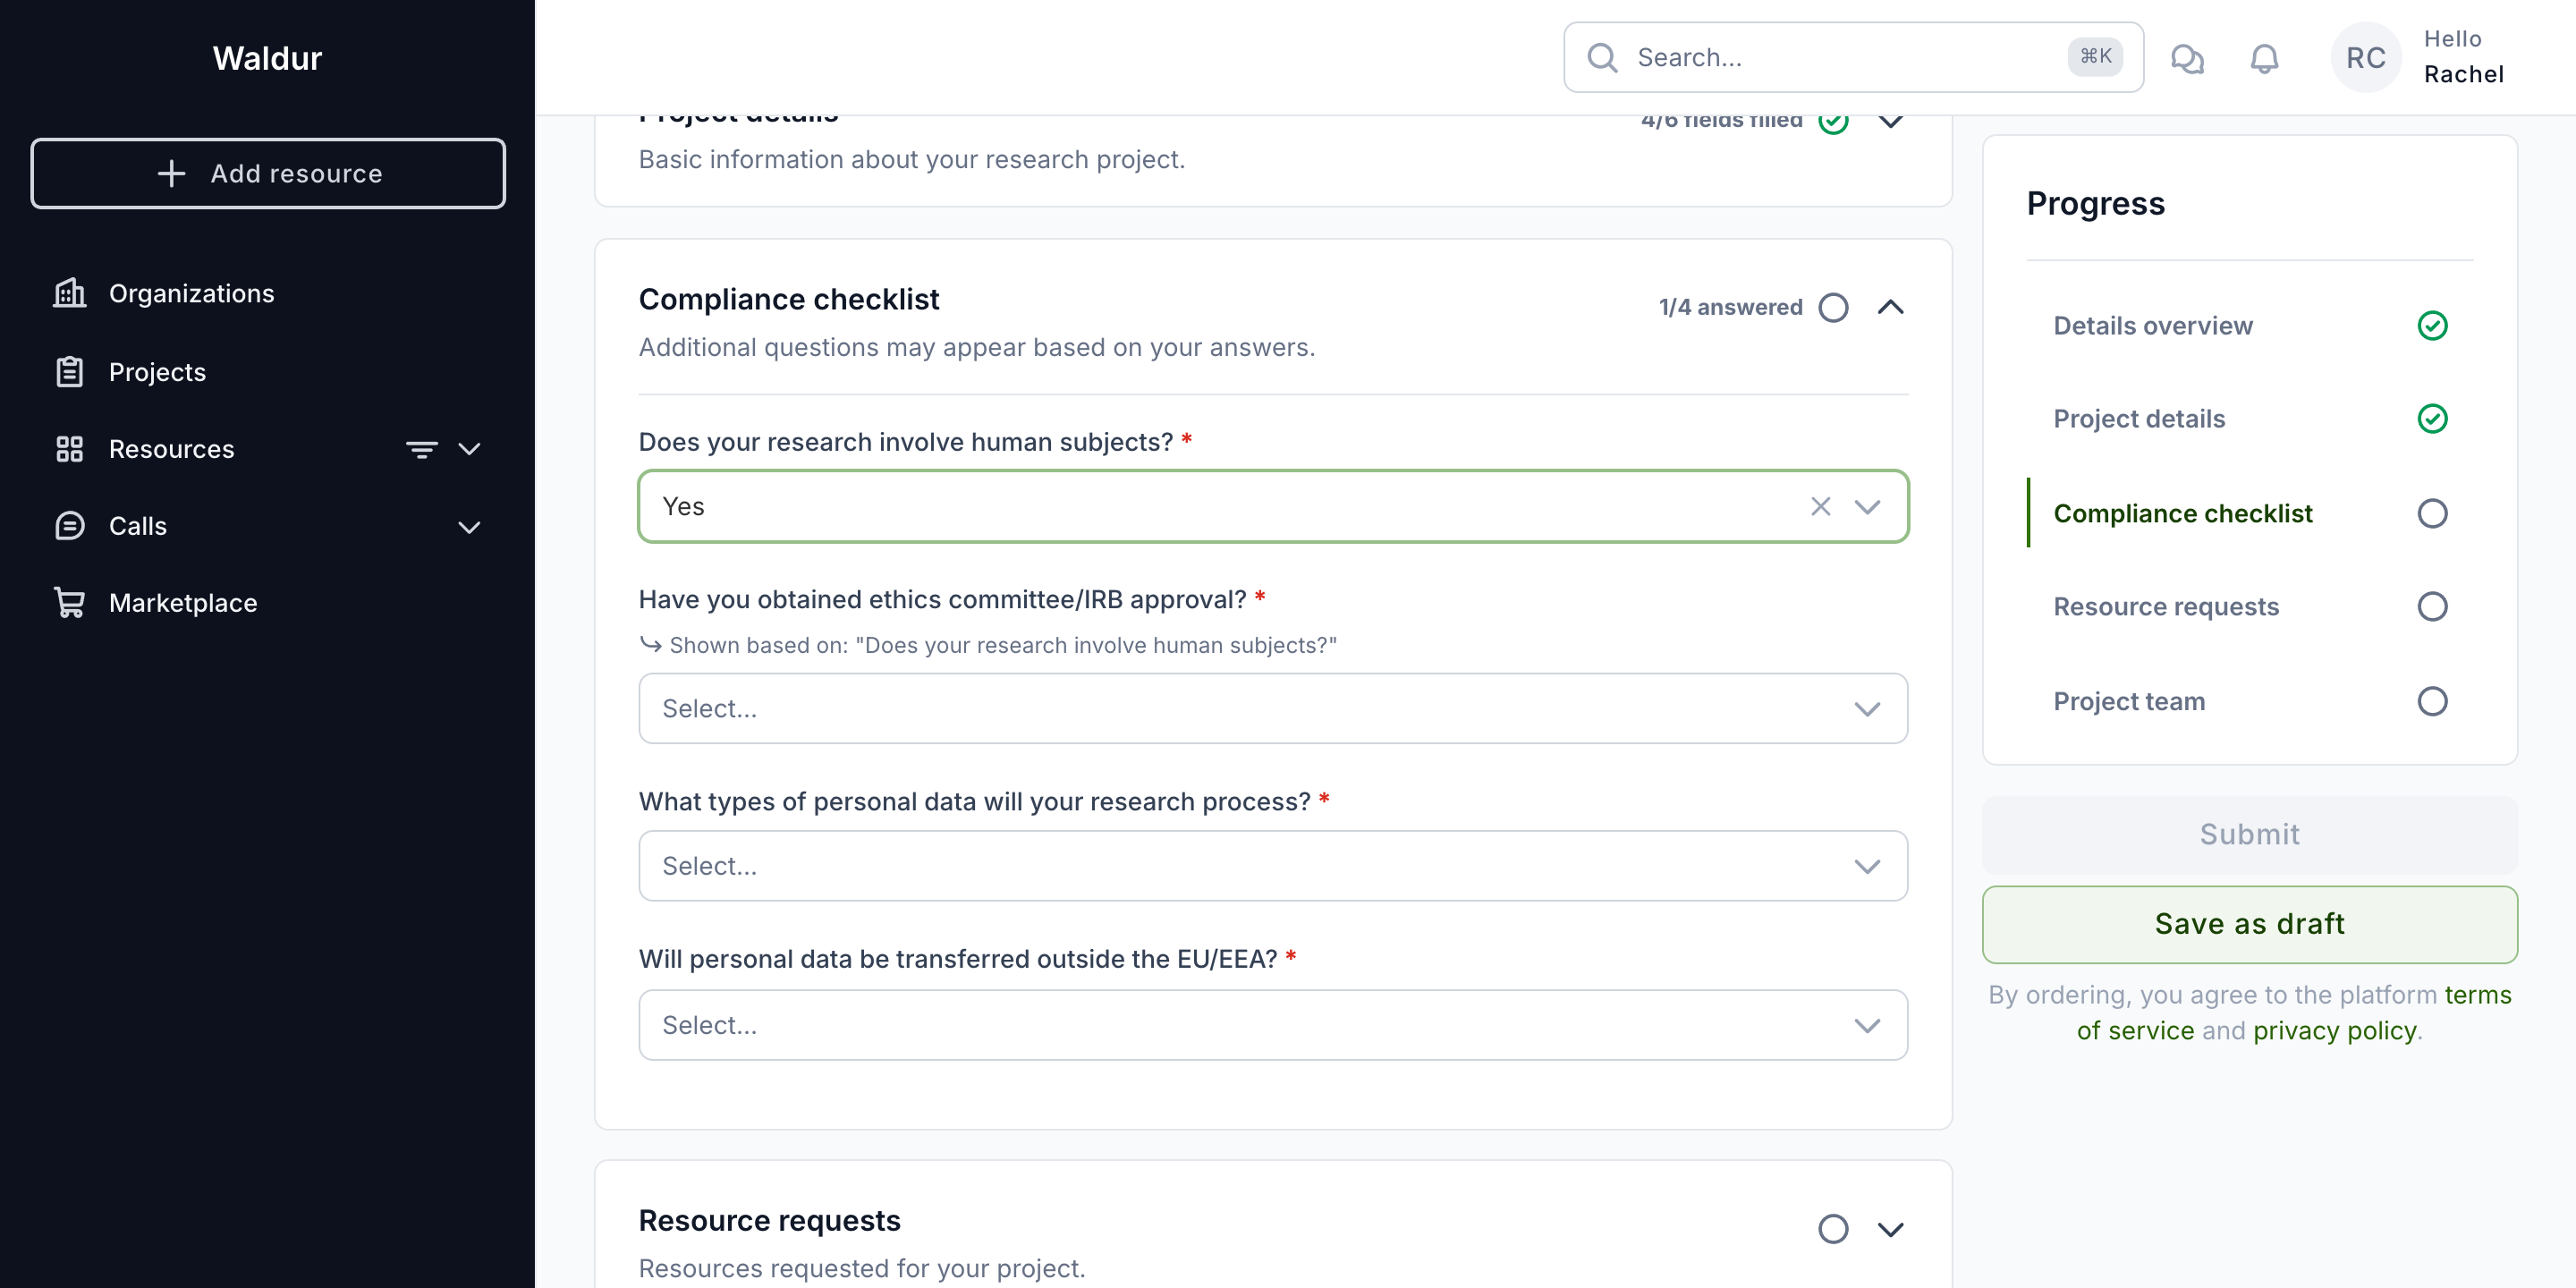Open ethics committee/IRB approval dropdown
The image size is (2576, 1288).
[x=1272, y=708]
